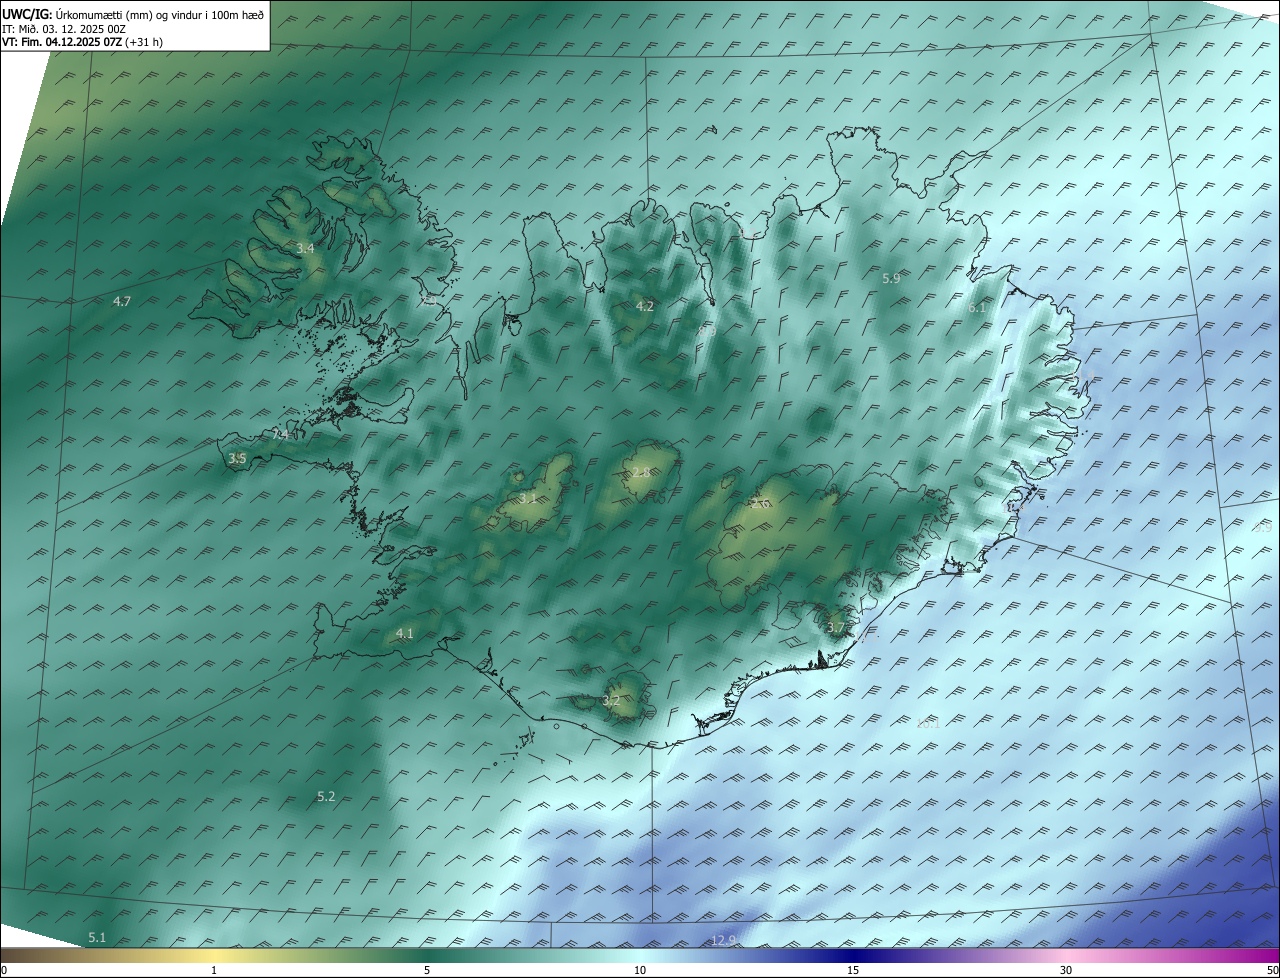The width and height of the screenshot is (1280, 978).
Task: Click the 3.7 value in the southeast
Action: [837, 628]
